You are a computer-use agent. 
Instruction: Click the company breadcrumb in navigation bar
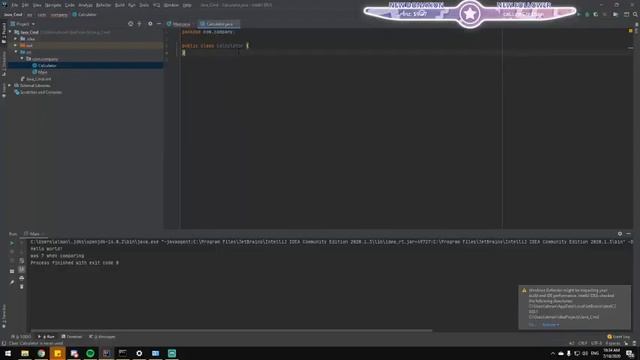(59, 15)
